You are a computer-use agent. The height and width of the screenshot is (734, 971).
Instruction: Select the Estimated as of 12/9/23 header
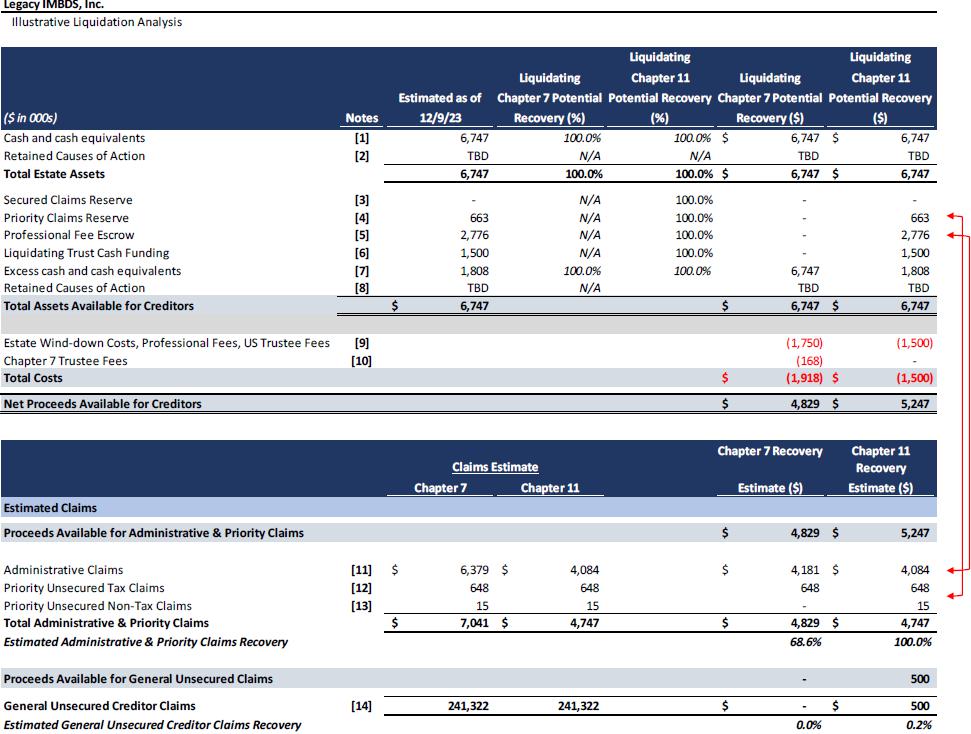tap(440, 107)
